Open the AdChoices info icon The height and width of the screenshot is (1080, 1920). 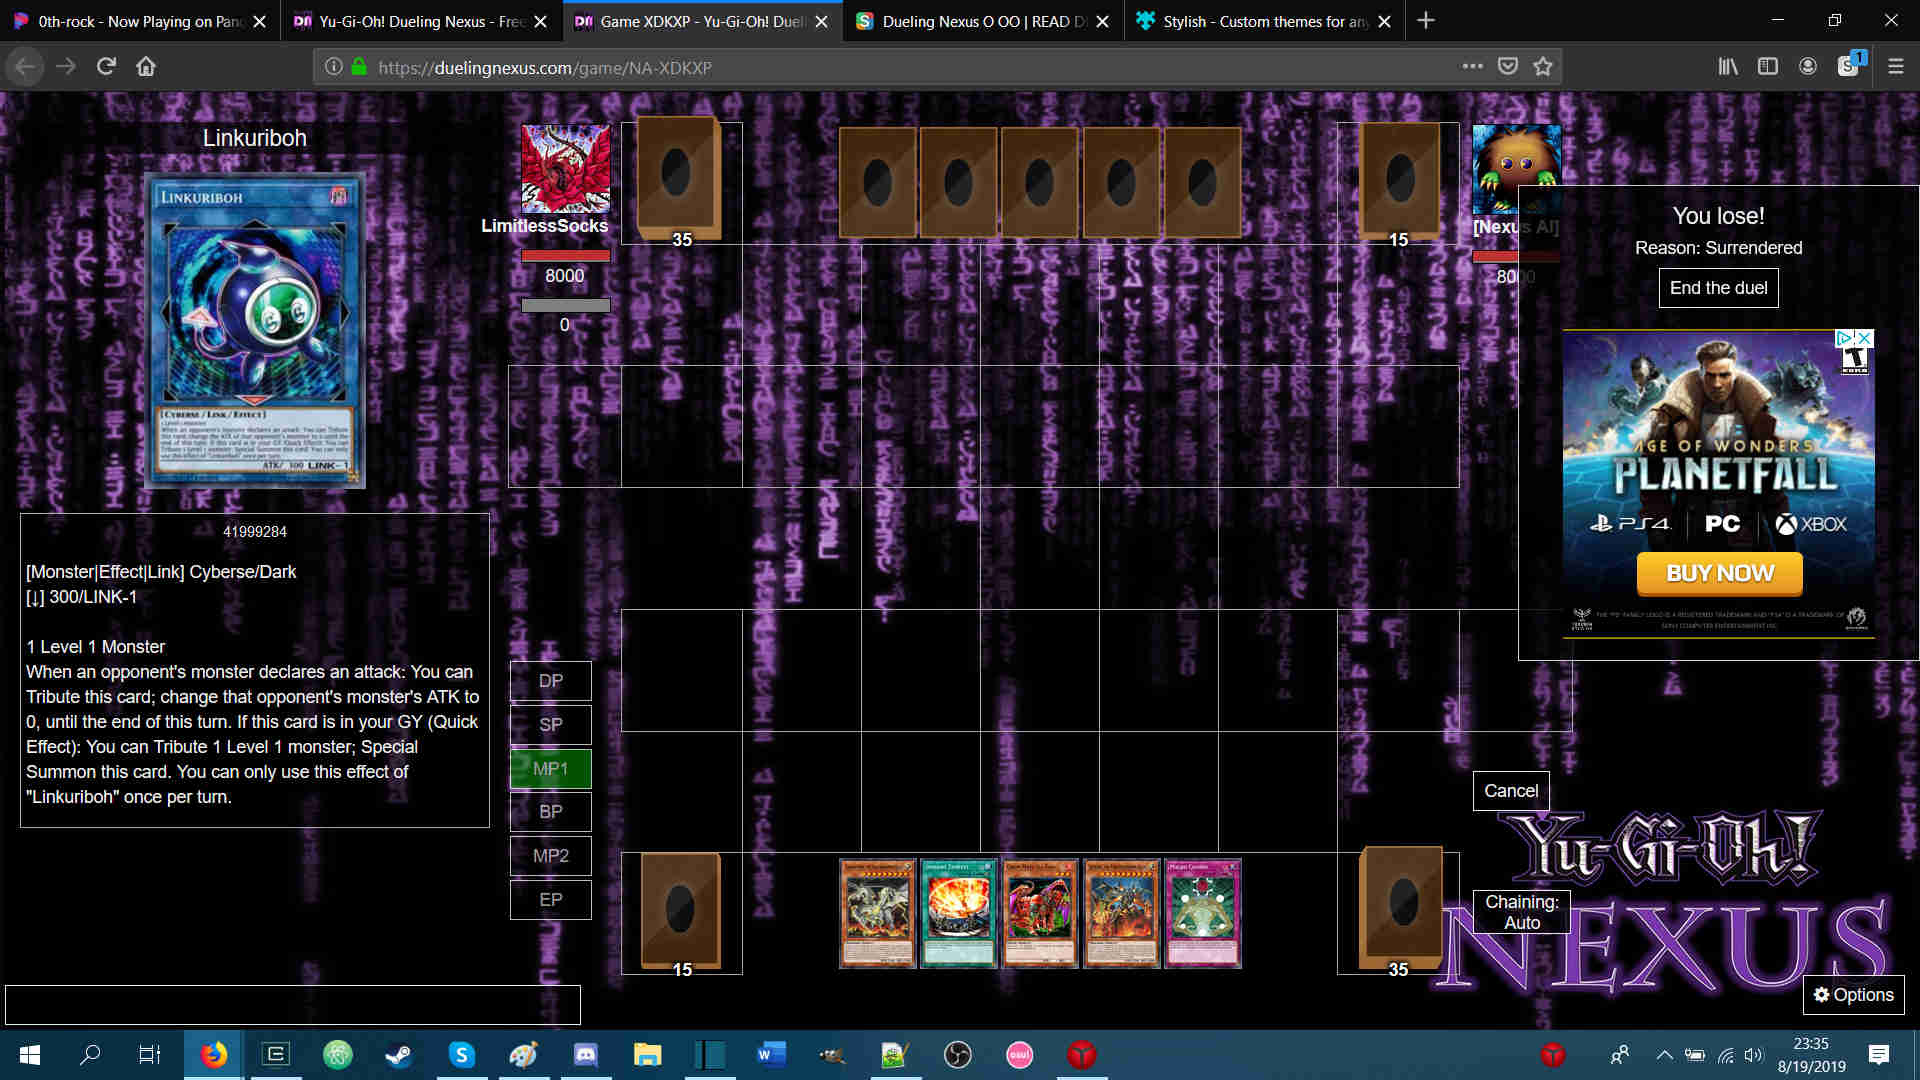1845,338
